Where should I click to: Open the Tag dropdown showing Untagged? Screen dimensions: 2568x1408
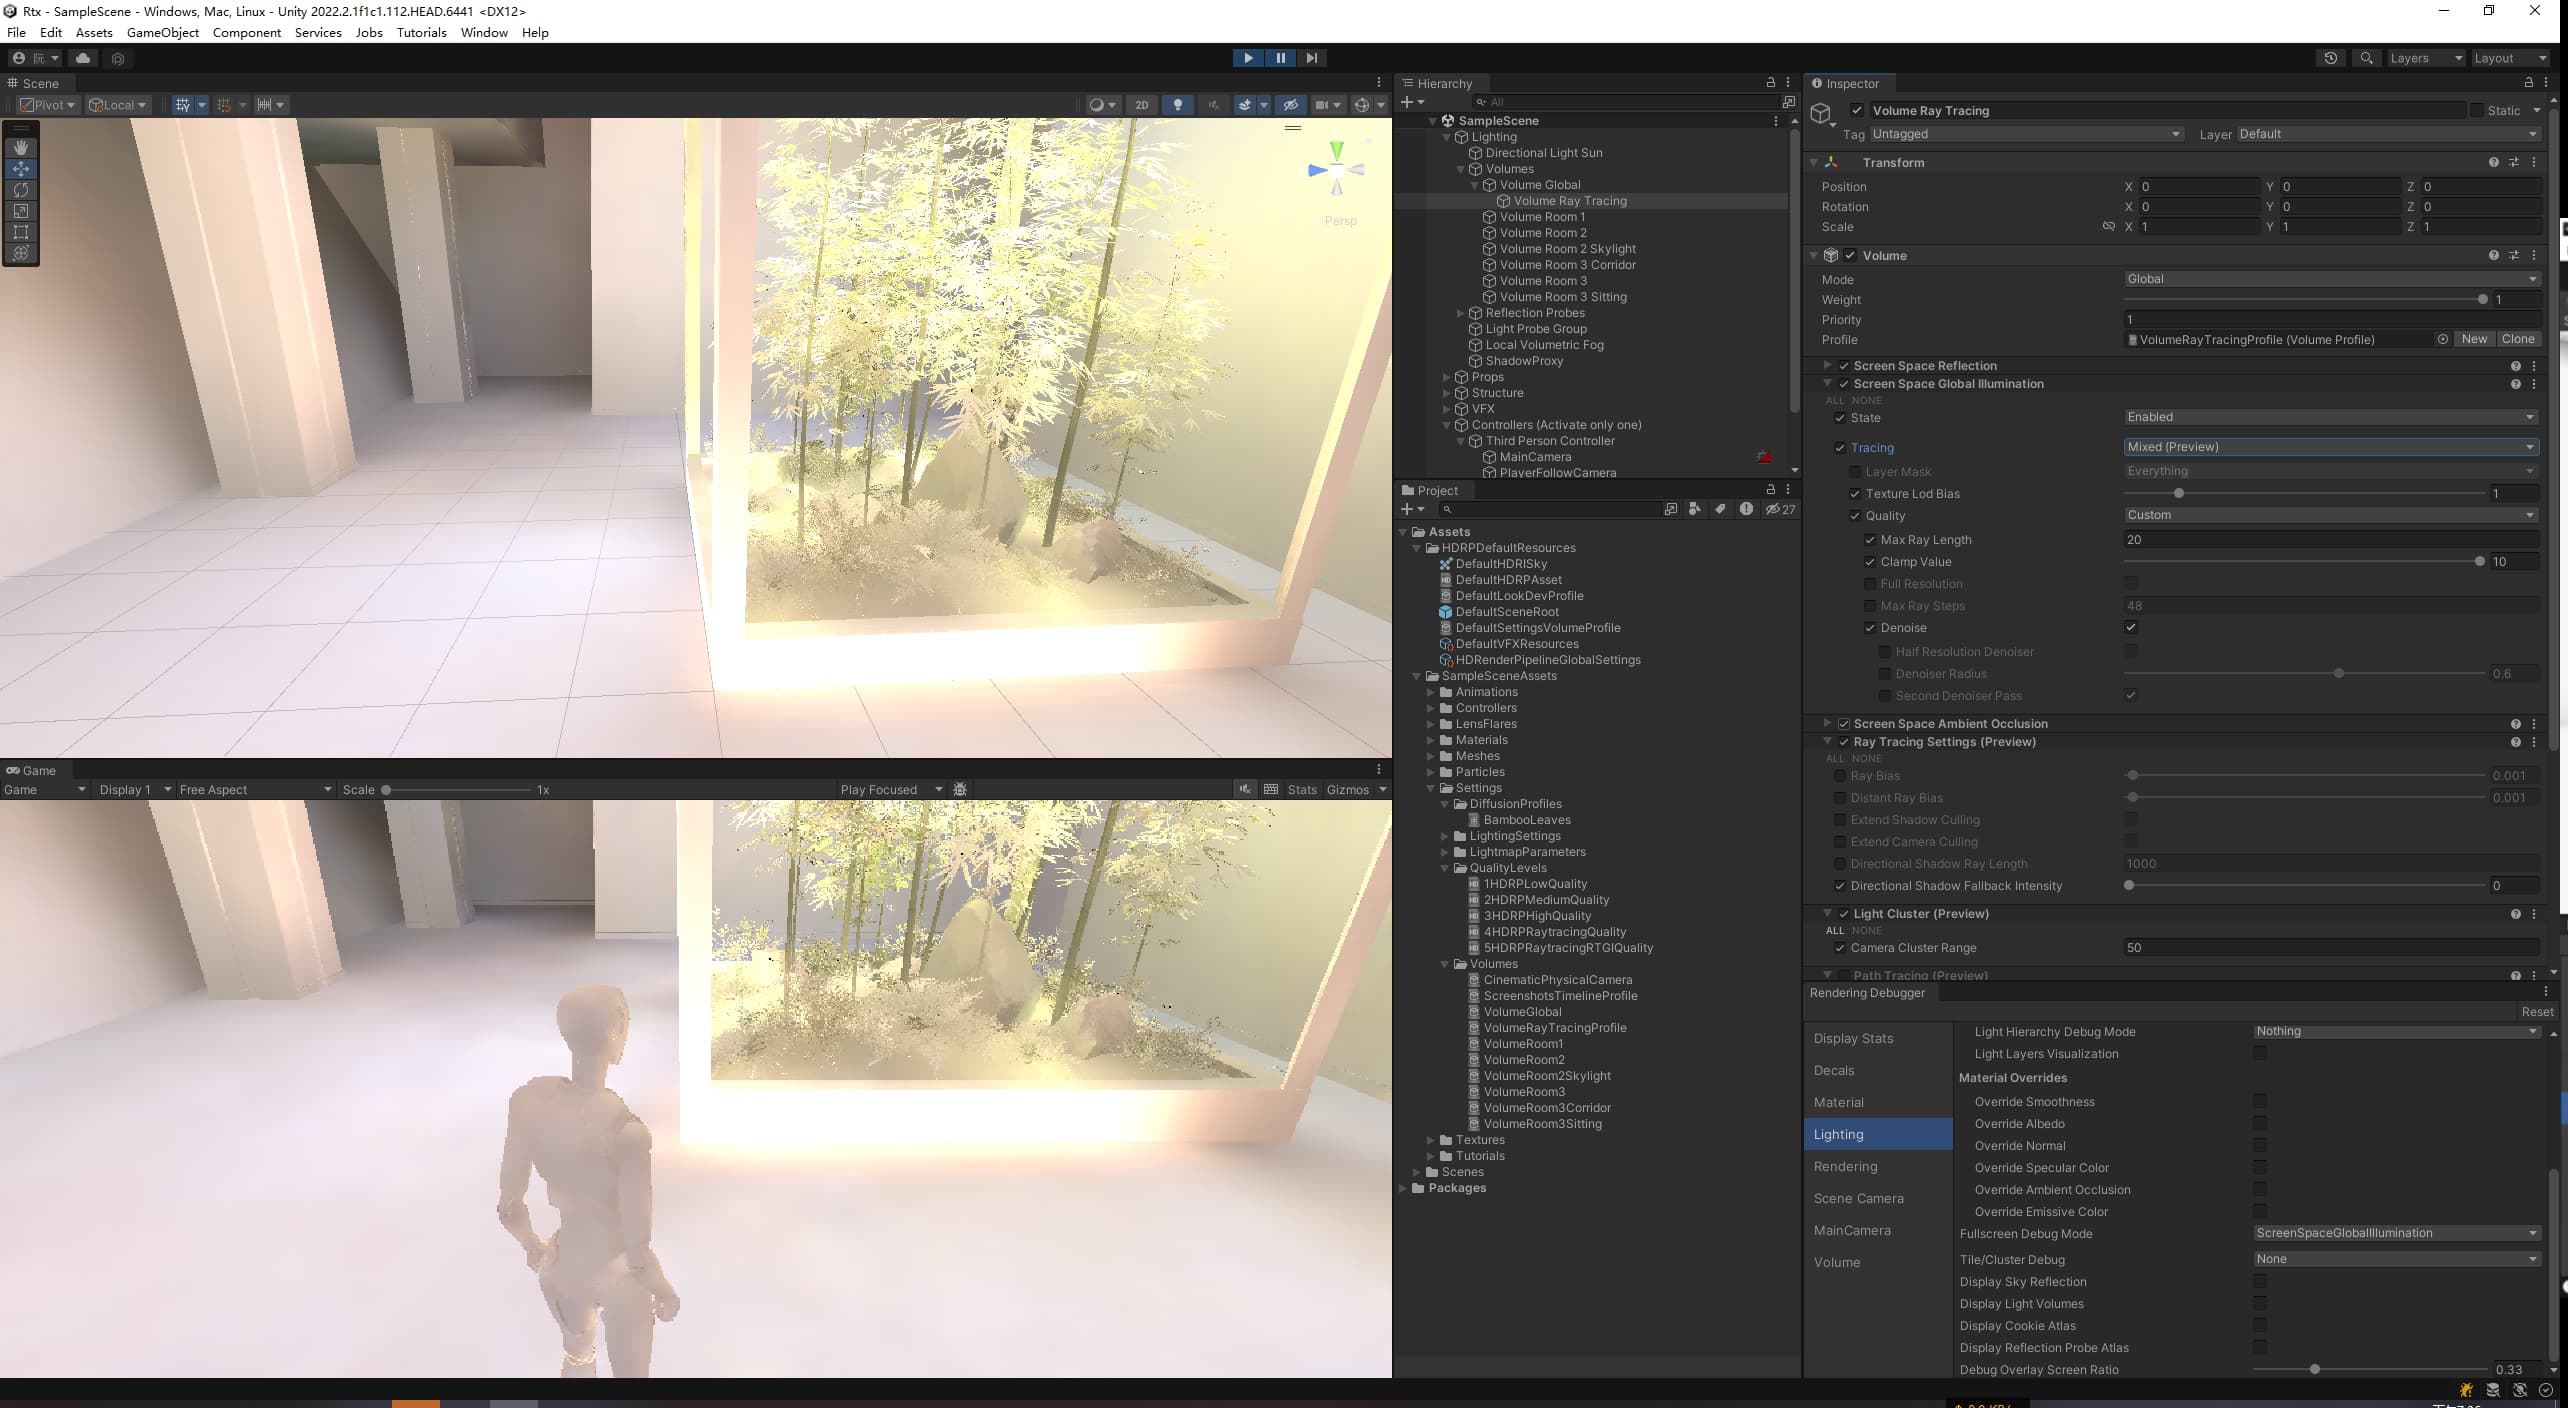[x=2026, y=134]
